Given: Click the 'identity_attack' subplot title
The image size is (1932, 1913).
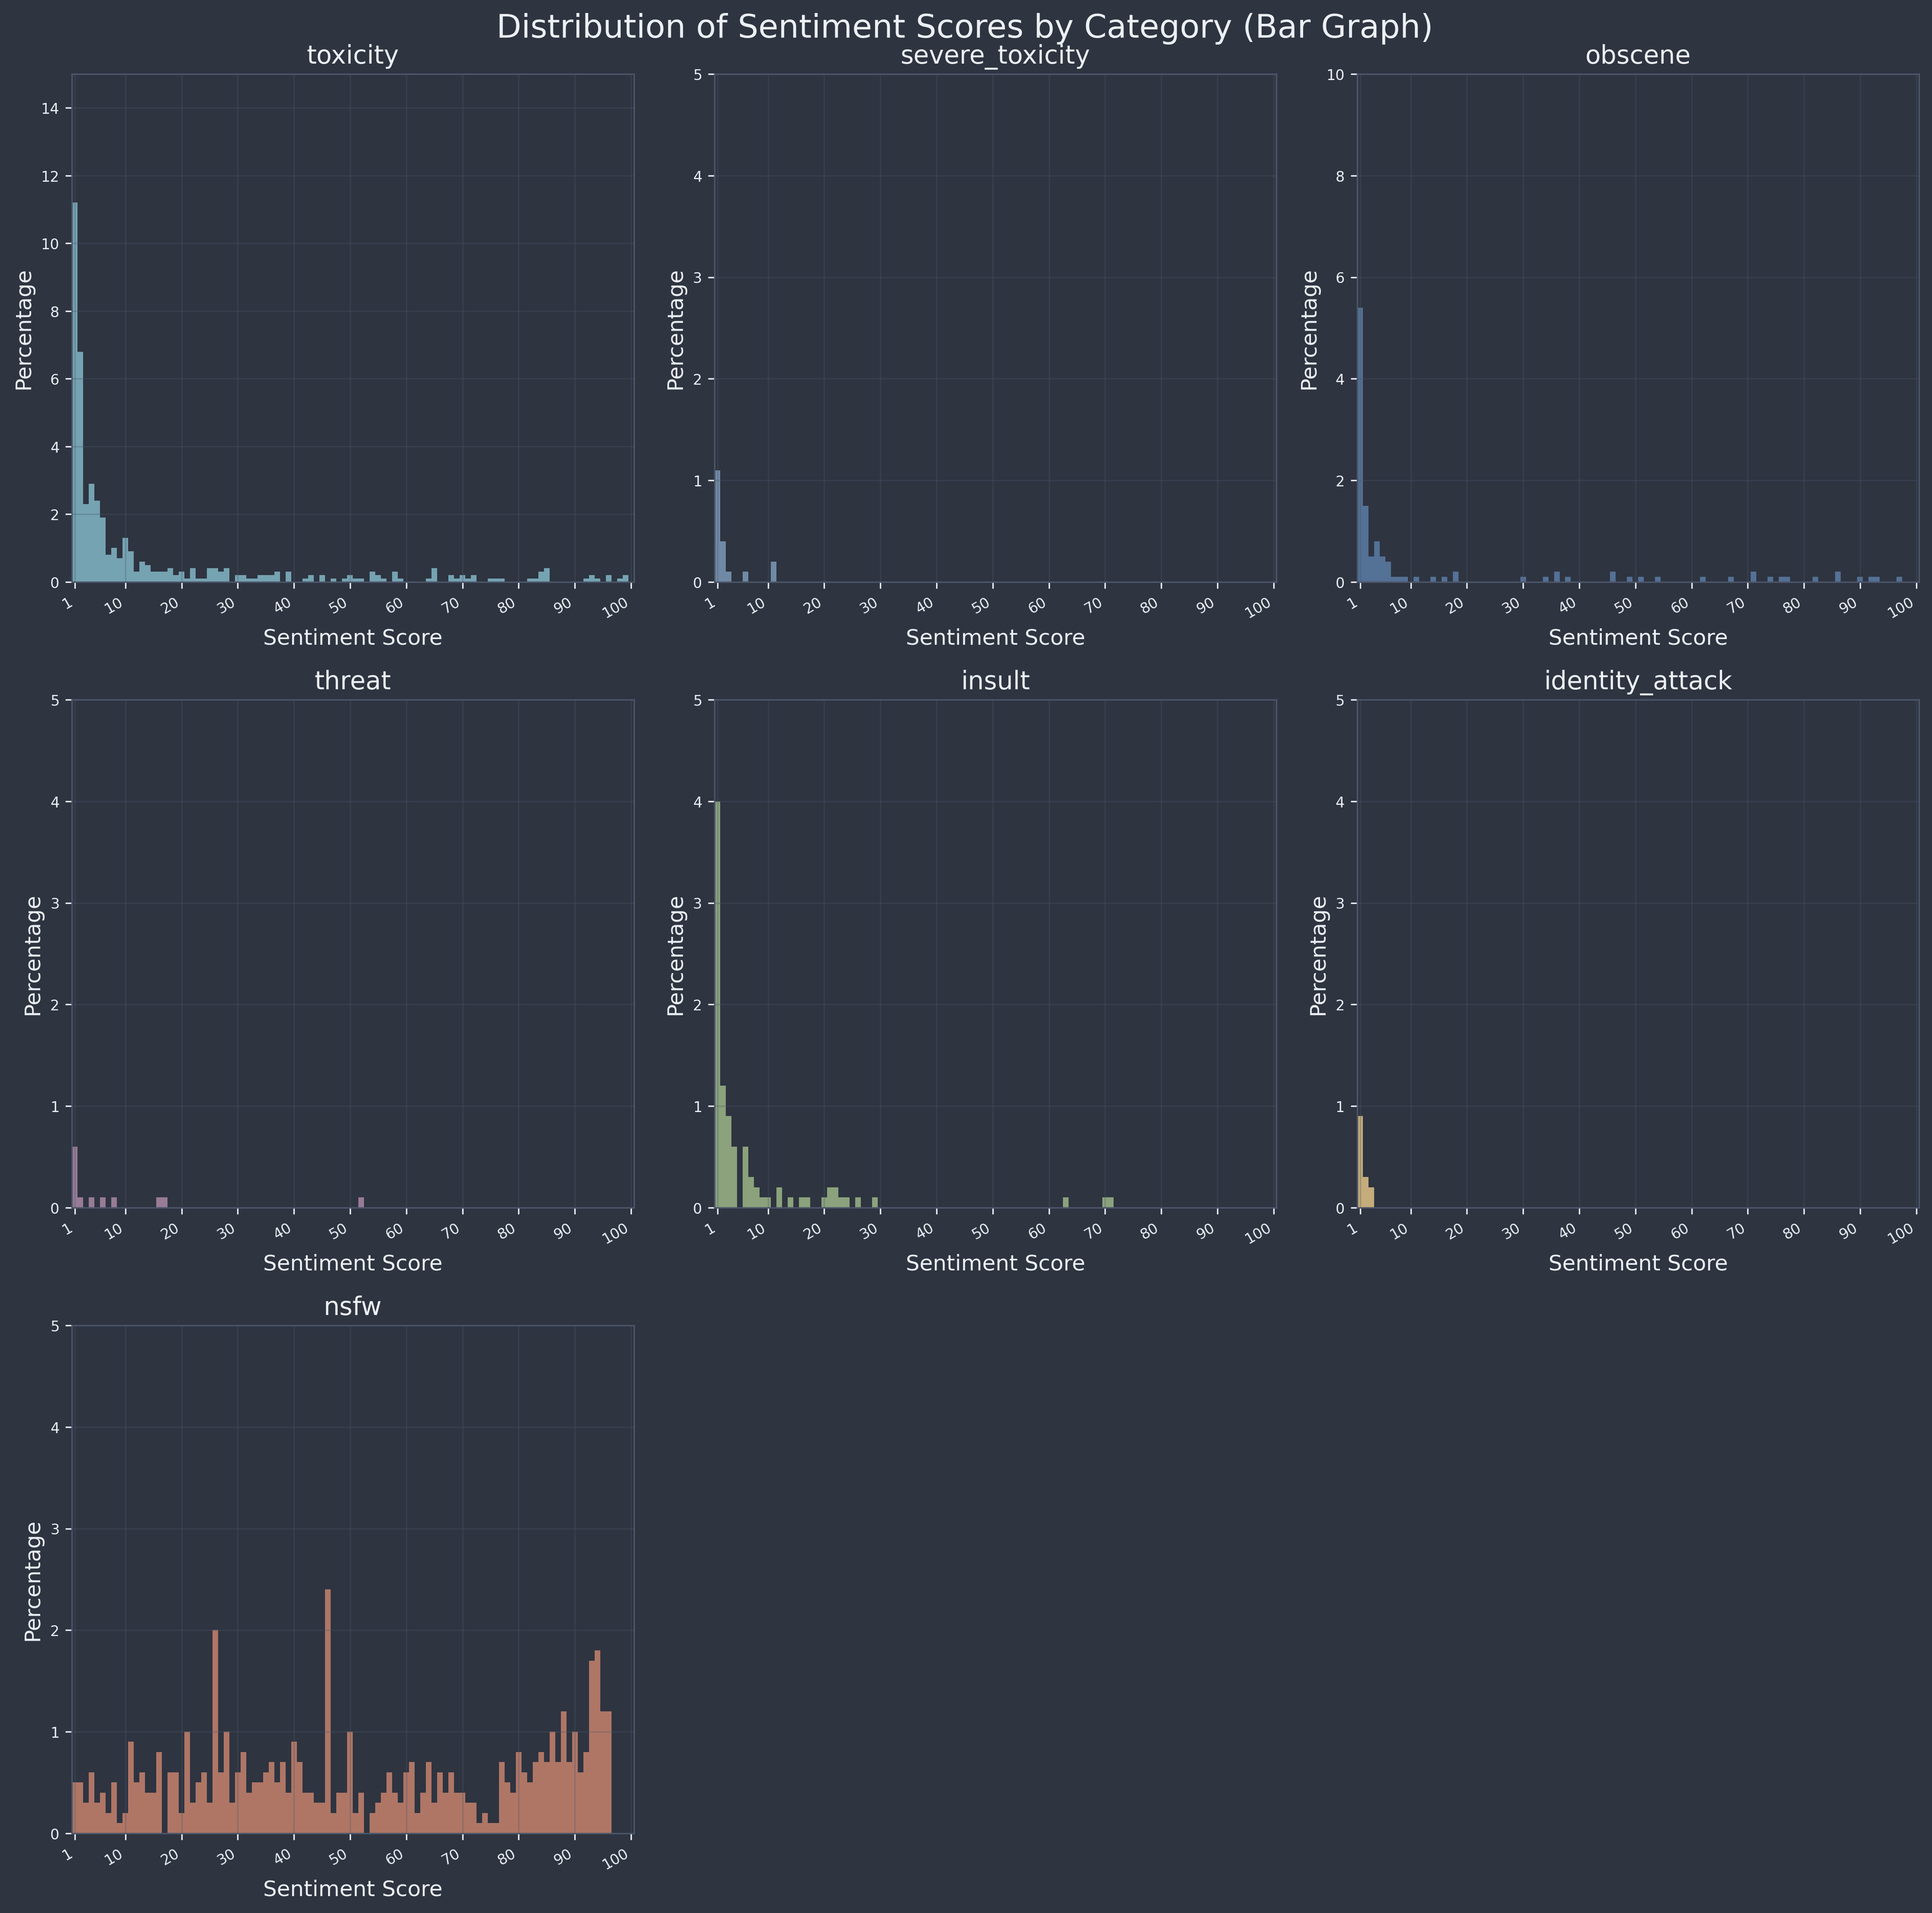Looking at the screenshot, I should (x=1638, y=681).
